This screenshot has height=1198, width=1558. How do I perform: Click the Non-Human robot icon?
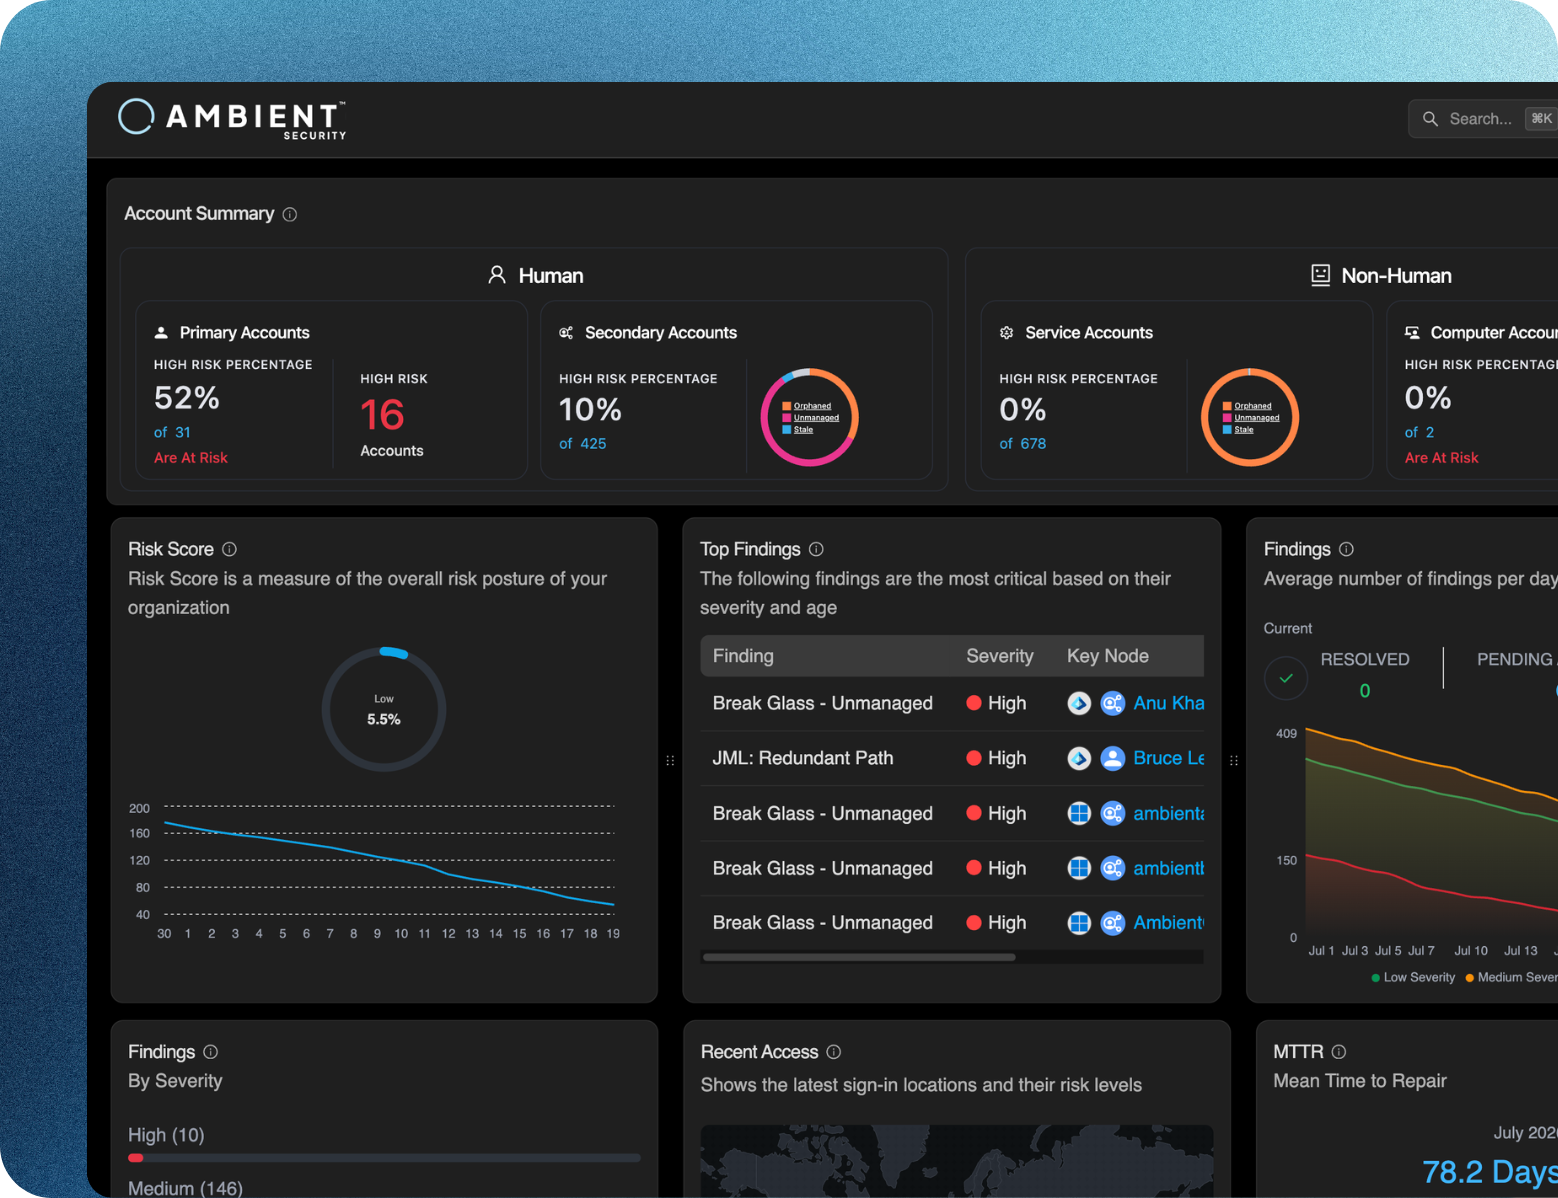(1320, 275)
